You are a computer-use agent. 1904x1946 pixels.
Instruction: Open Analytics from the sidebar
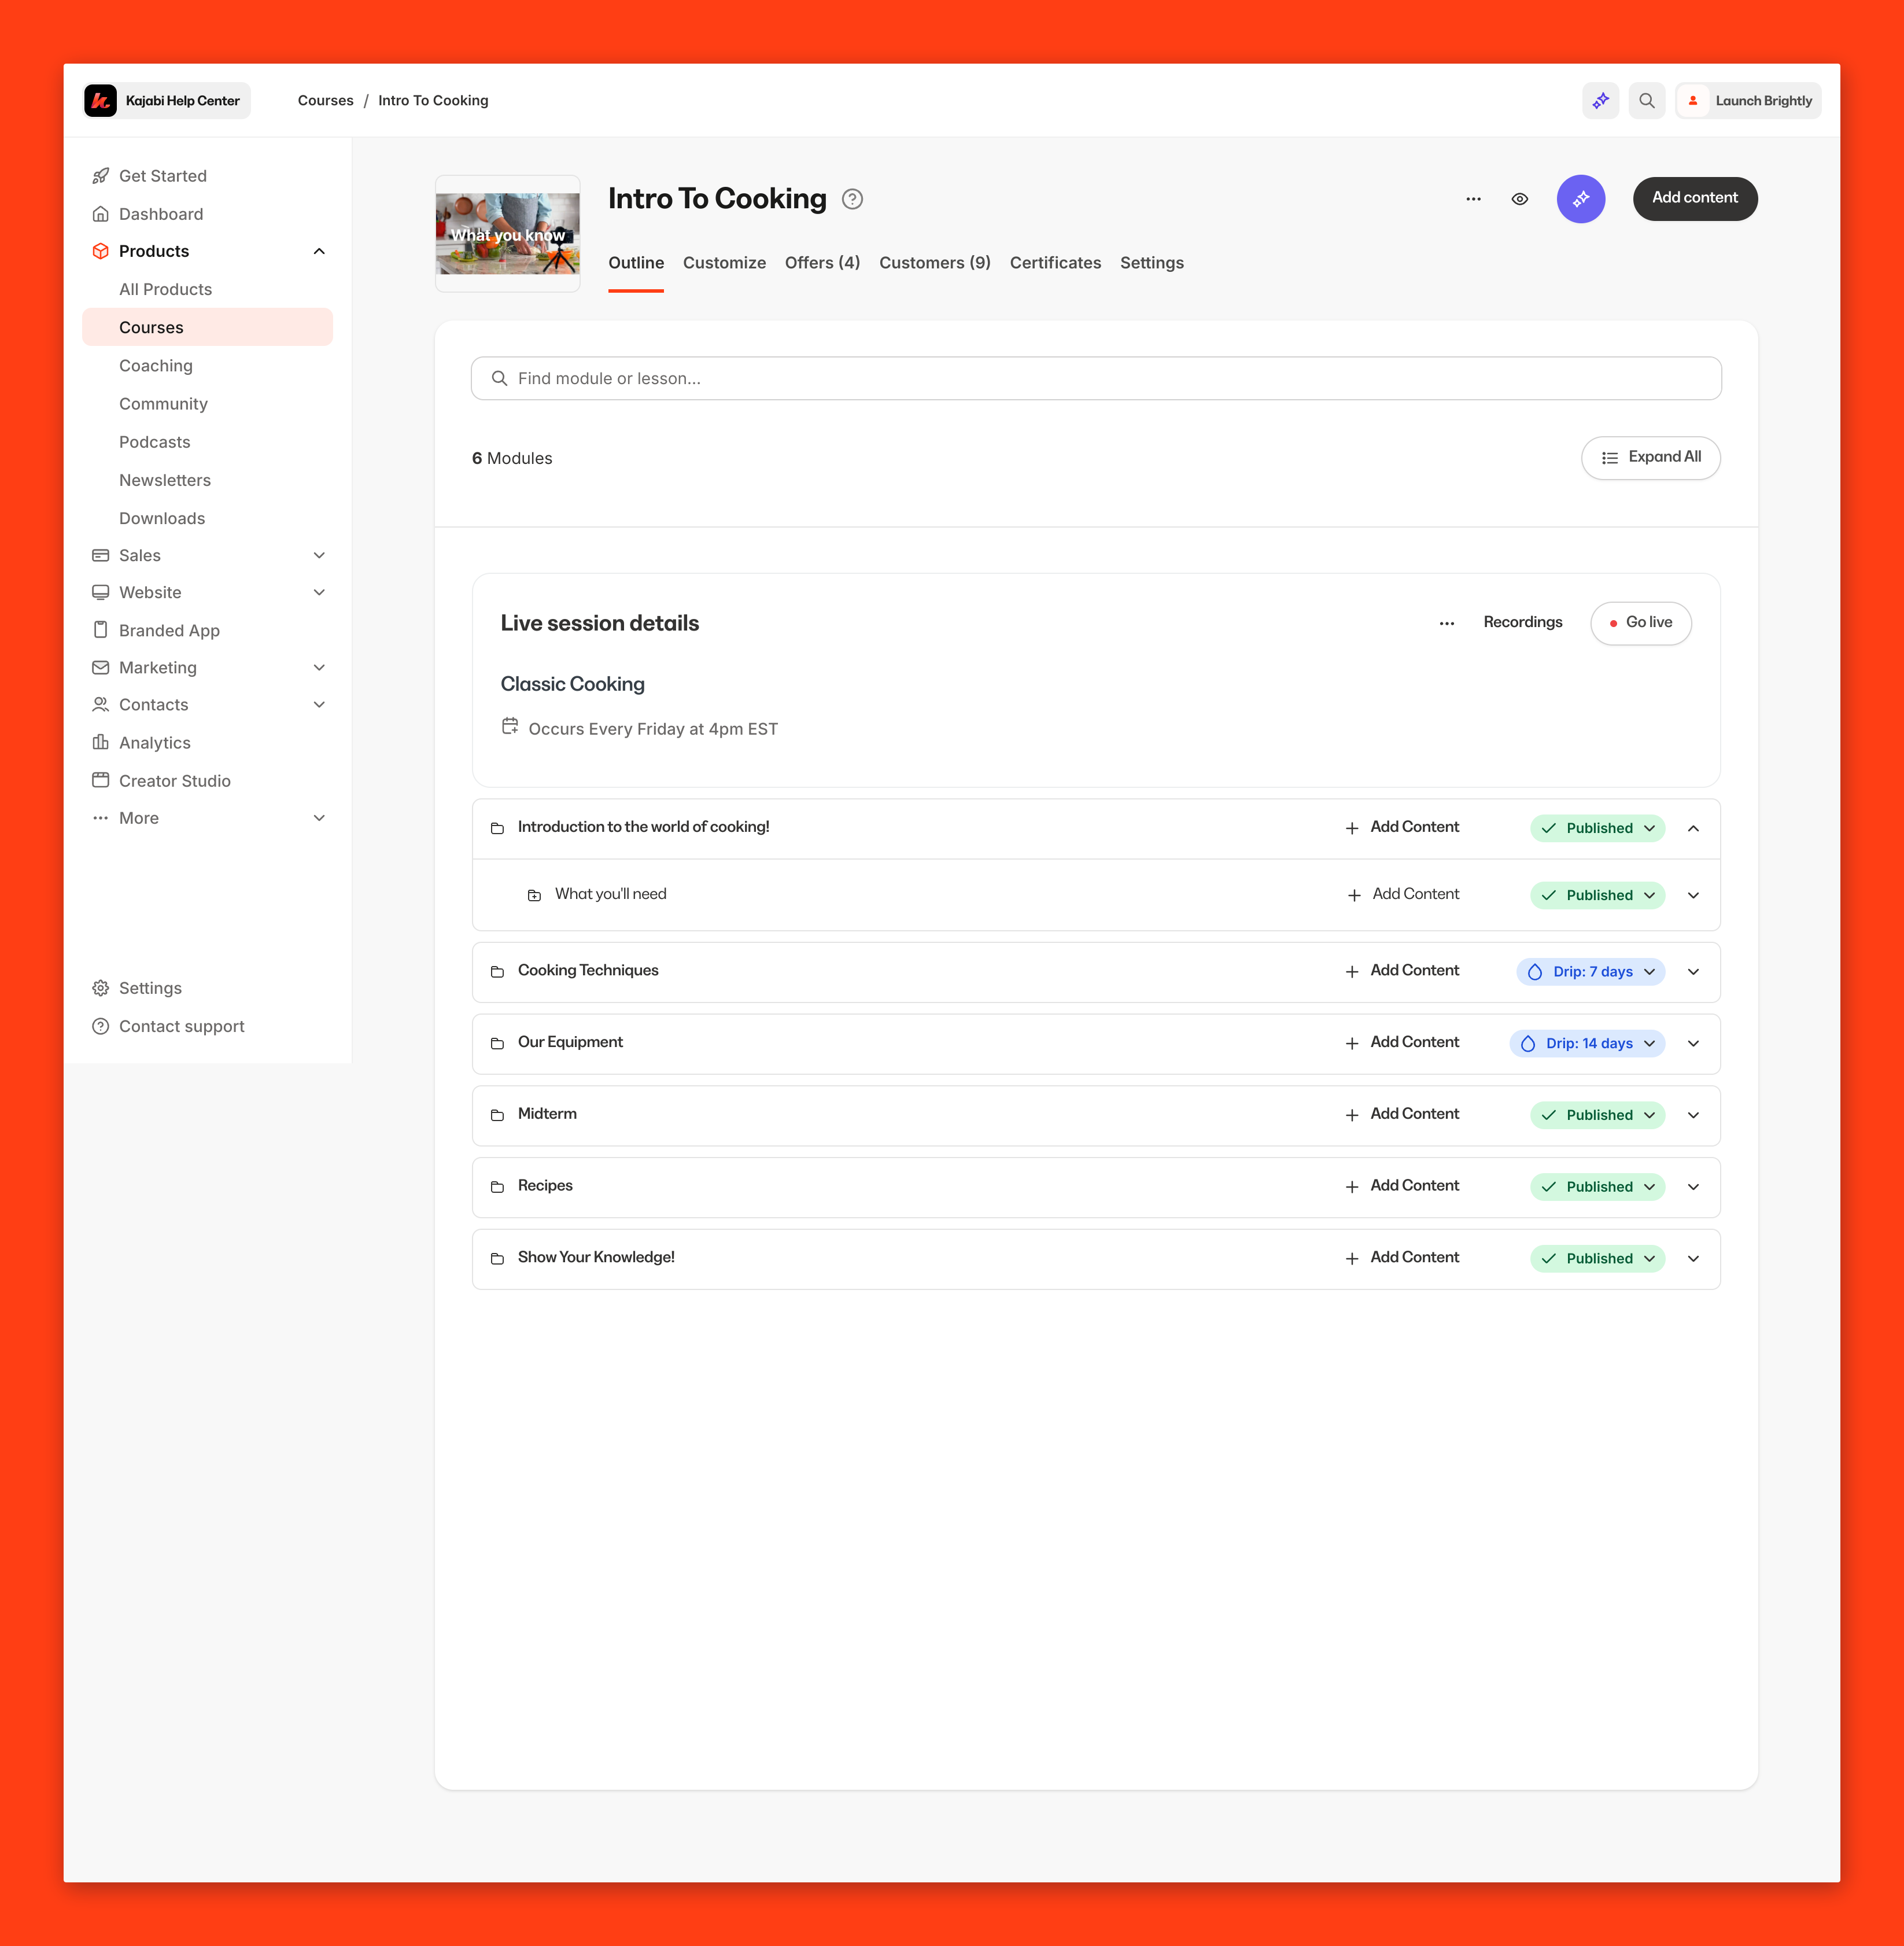coord(154,743)
